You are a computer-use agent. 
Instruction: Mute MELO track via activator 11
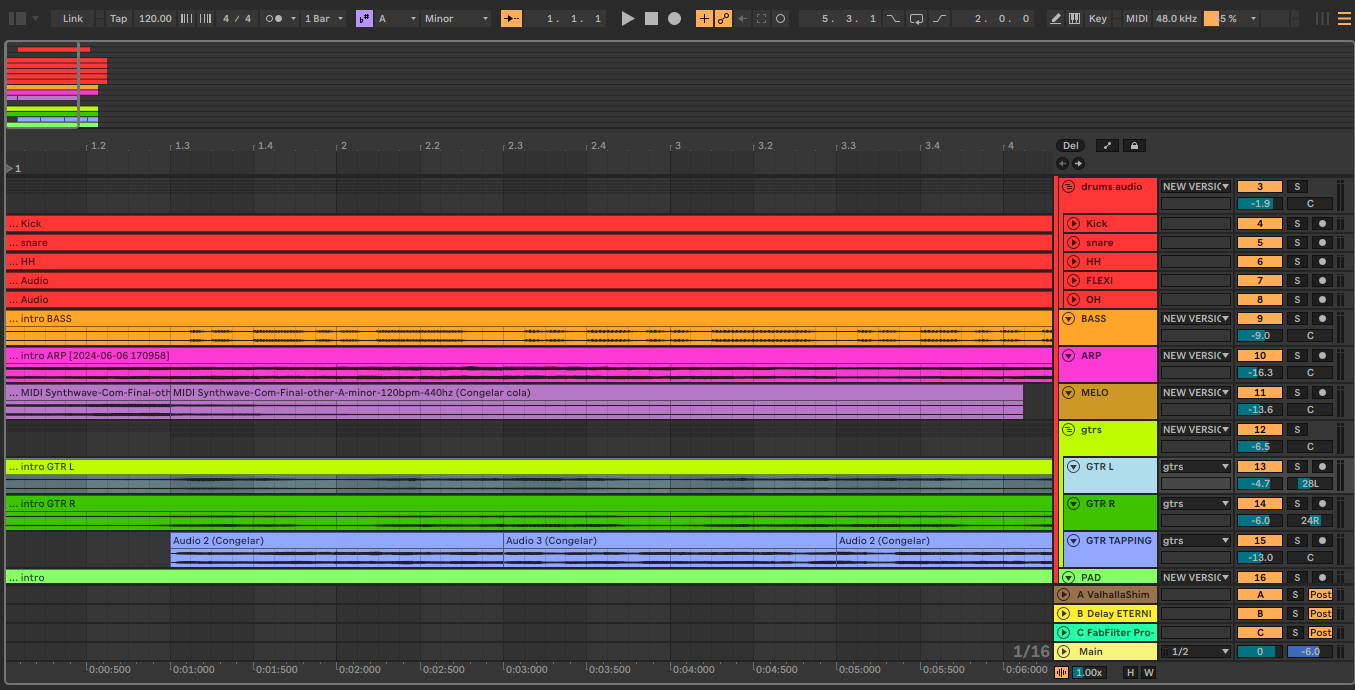[1260, 393]
